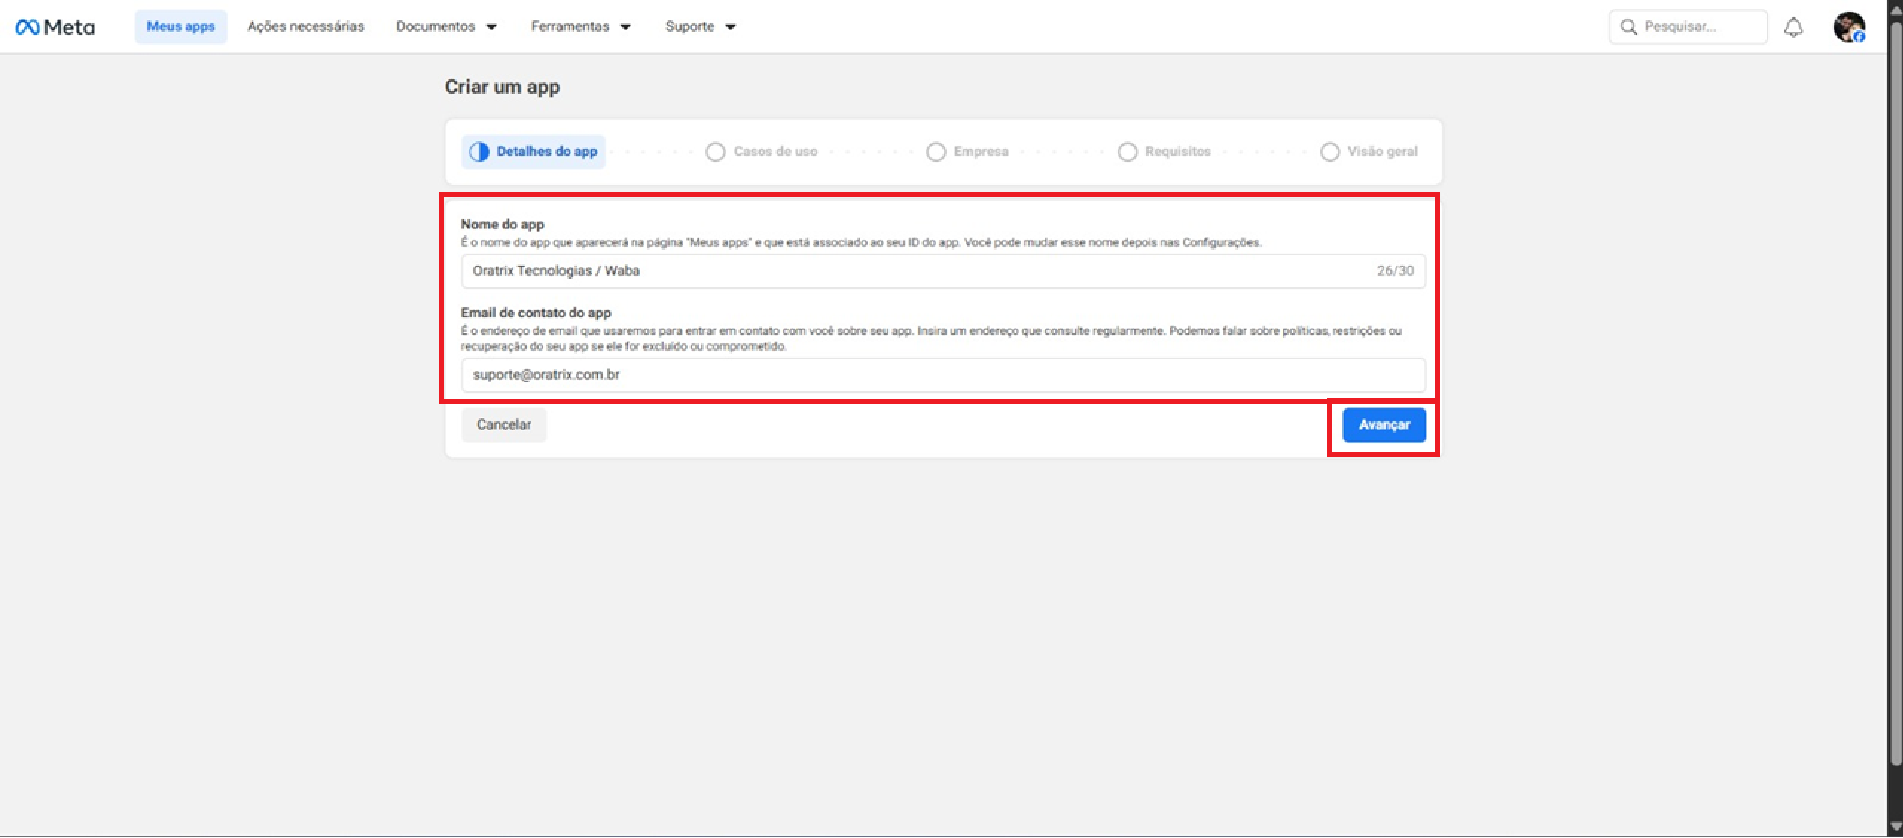
Task: Click the half-filled Detalhes do app step icon
Action: point(479,152)
